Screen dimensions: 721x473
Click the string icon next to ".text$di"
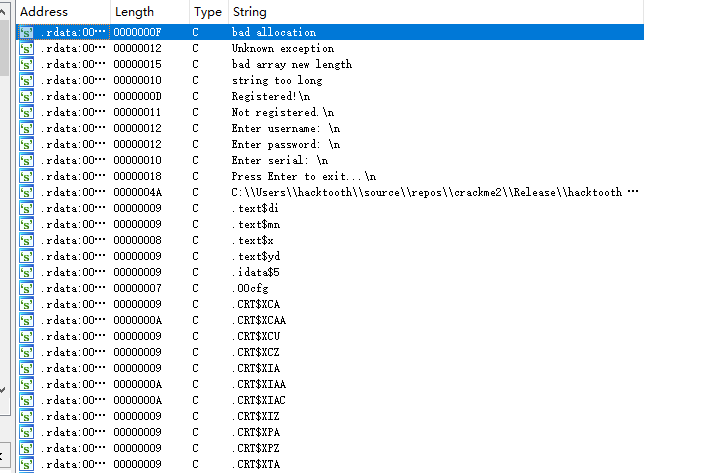(x=27, y=209)
